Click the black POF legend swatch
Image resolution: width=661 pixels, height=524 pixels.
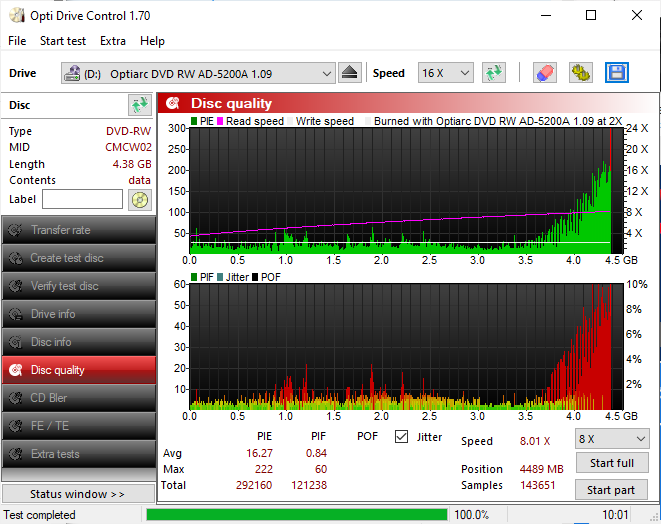click(x=255, y=277)
